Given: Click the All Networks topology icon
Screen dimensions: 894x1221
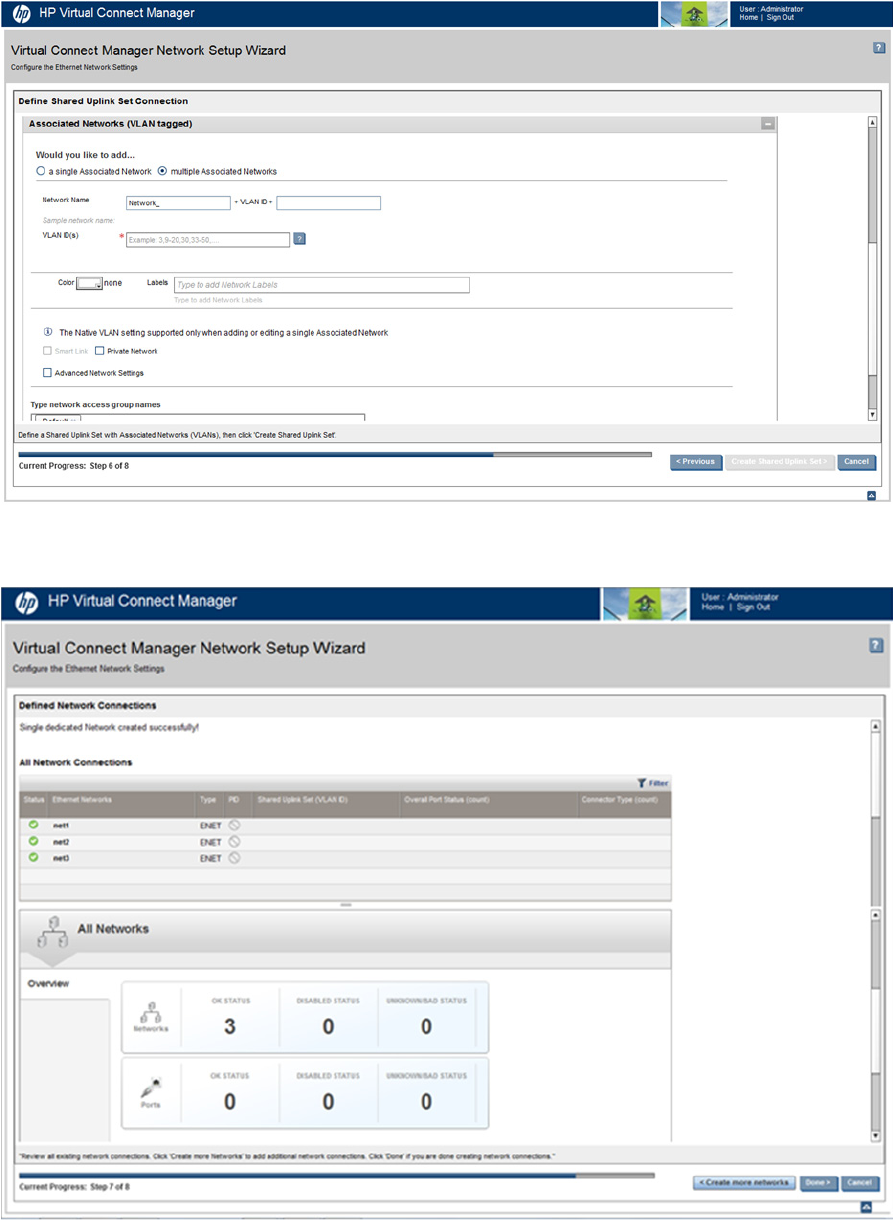Looking at the screenshot, I should point(51,932).
